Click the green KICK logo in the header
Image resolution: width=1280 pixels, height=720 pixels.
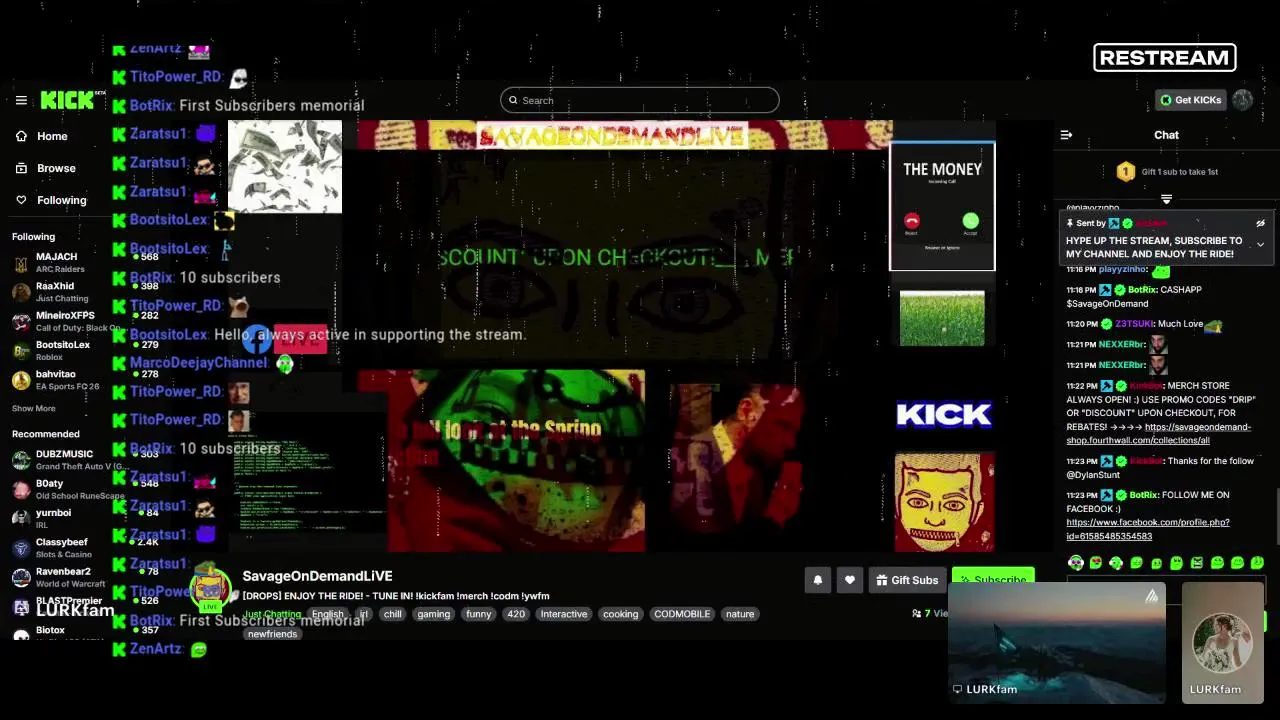pyautogui.click(x=67, y=100)
